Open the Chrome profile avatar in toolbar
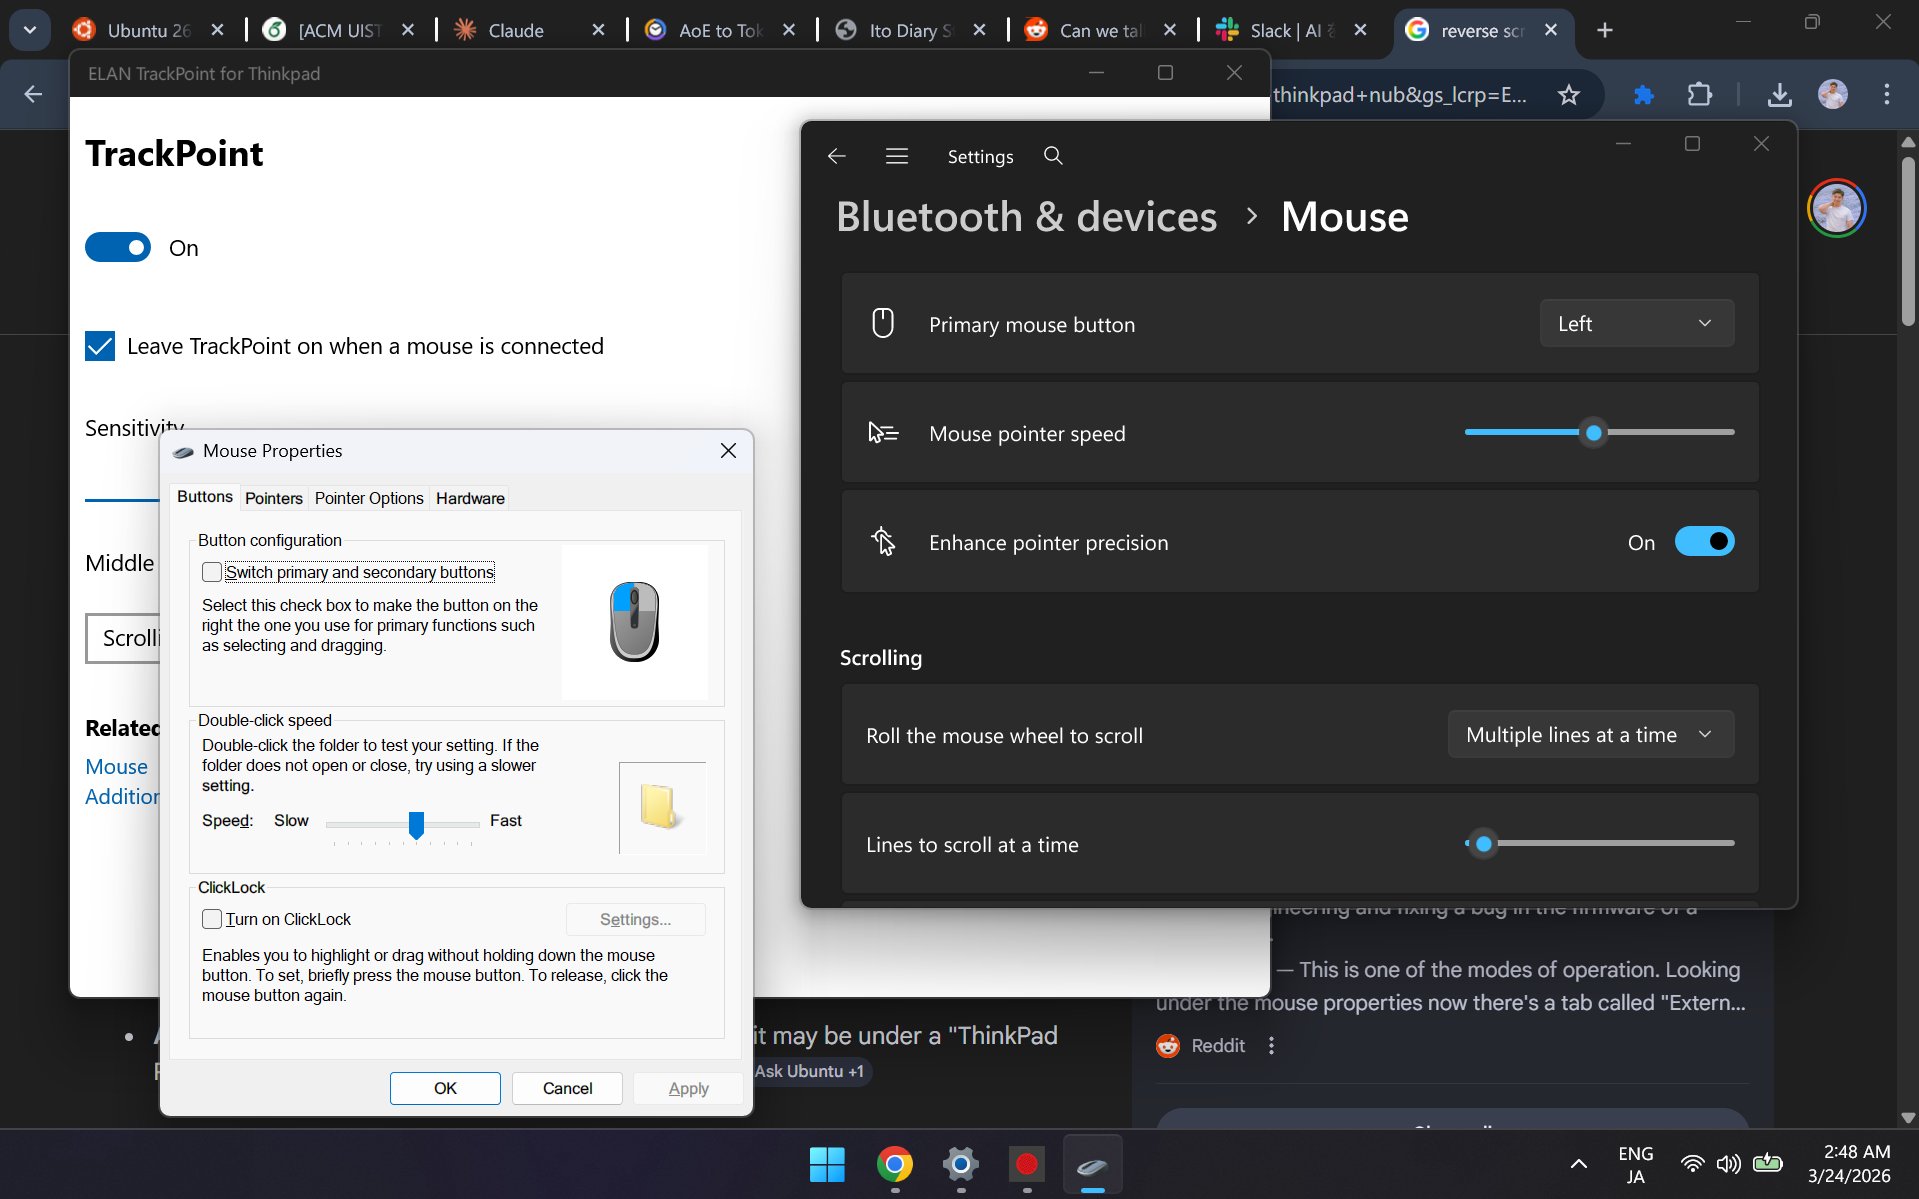Screen dimensions: 1919x1199 (x=1833, y=95)
